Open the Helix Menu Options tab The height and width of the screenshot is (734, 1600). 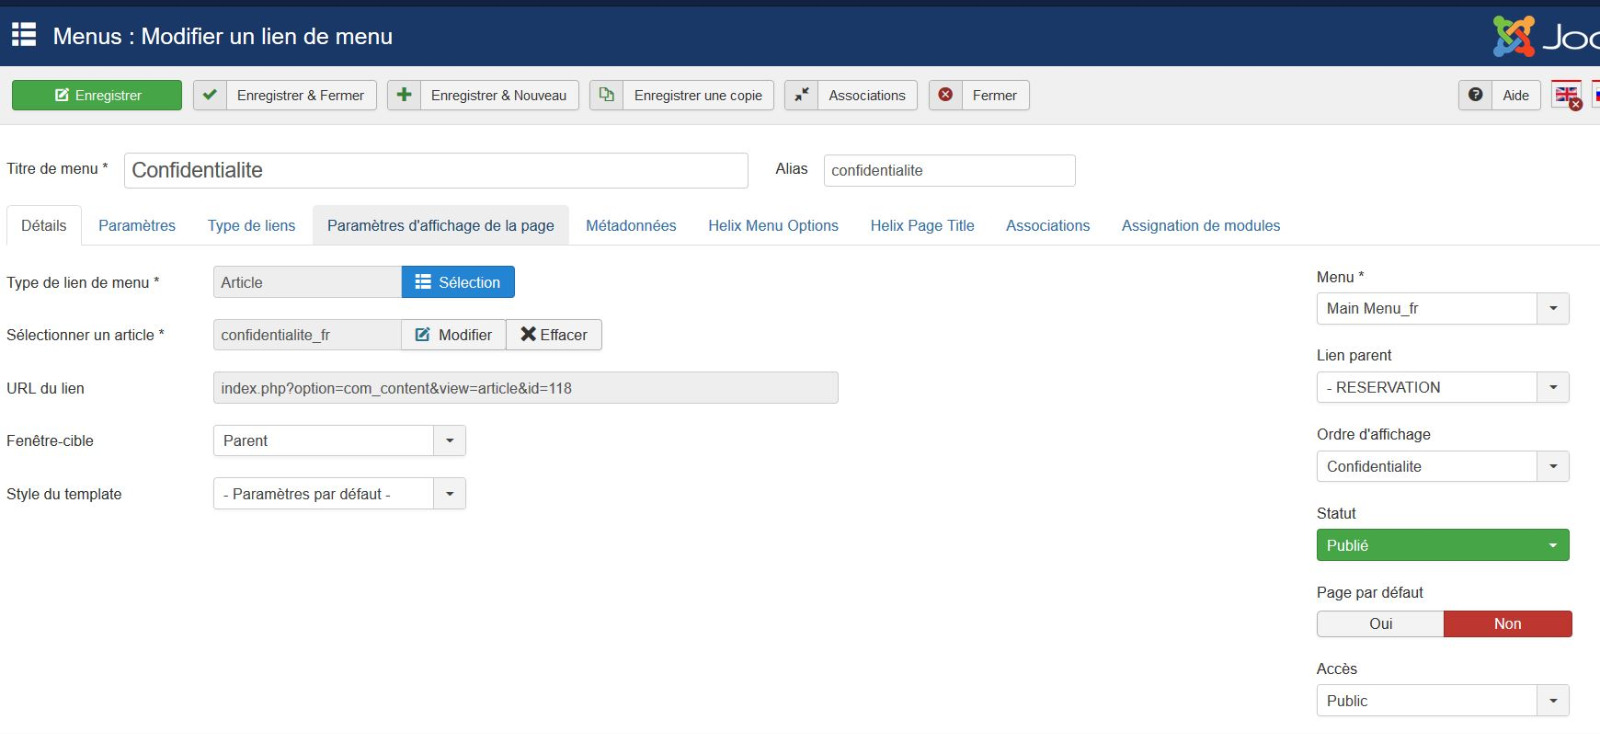tap(773, 226)
